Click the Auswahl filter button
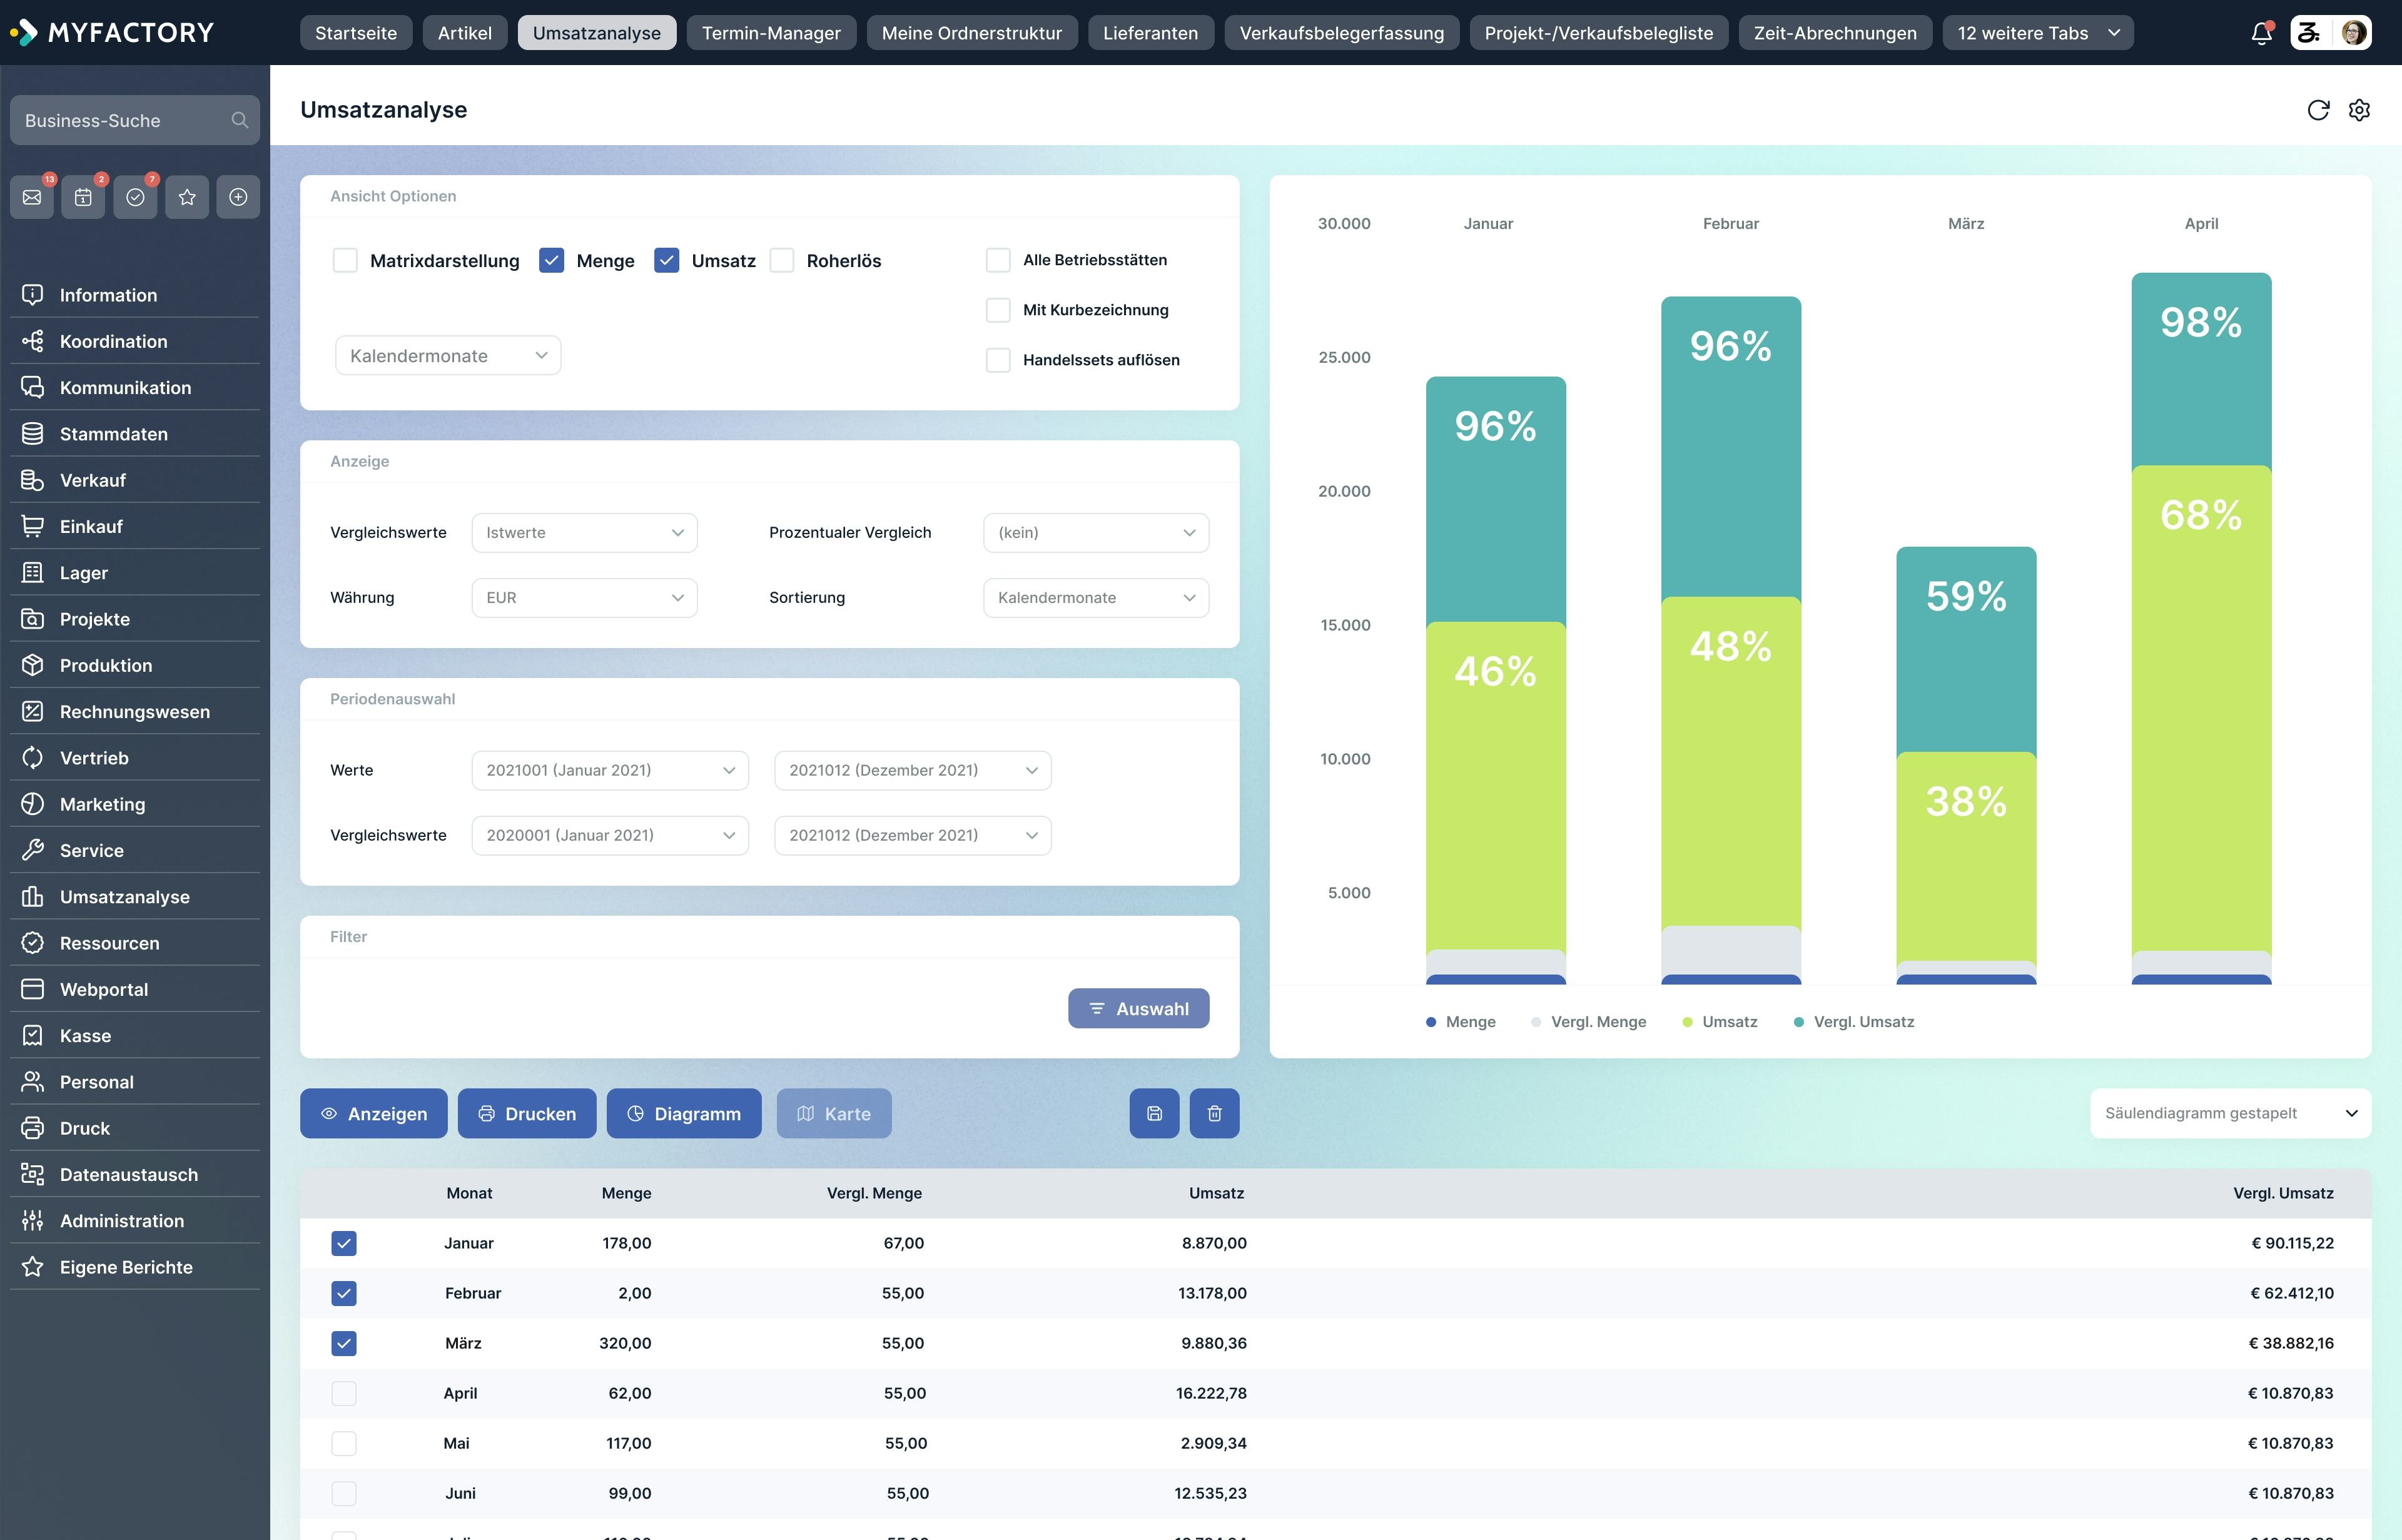Image resolution: width=2402 pixels, height=1540 pixels. point(1138,1008)
